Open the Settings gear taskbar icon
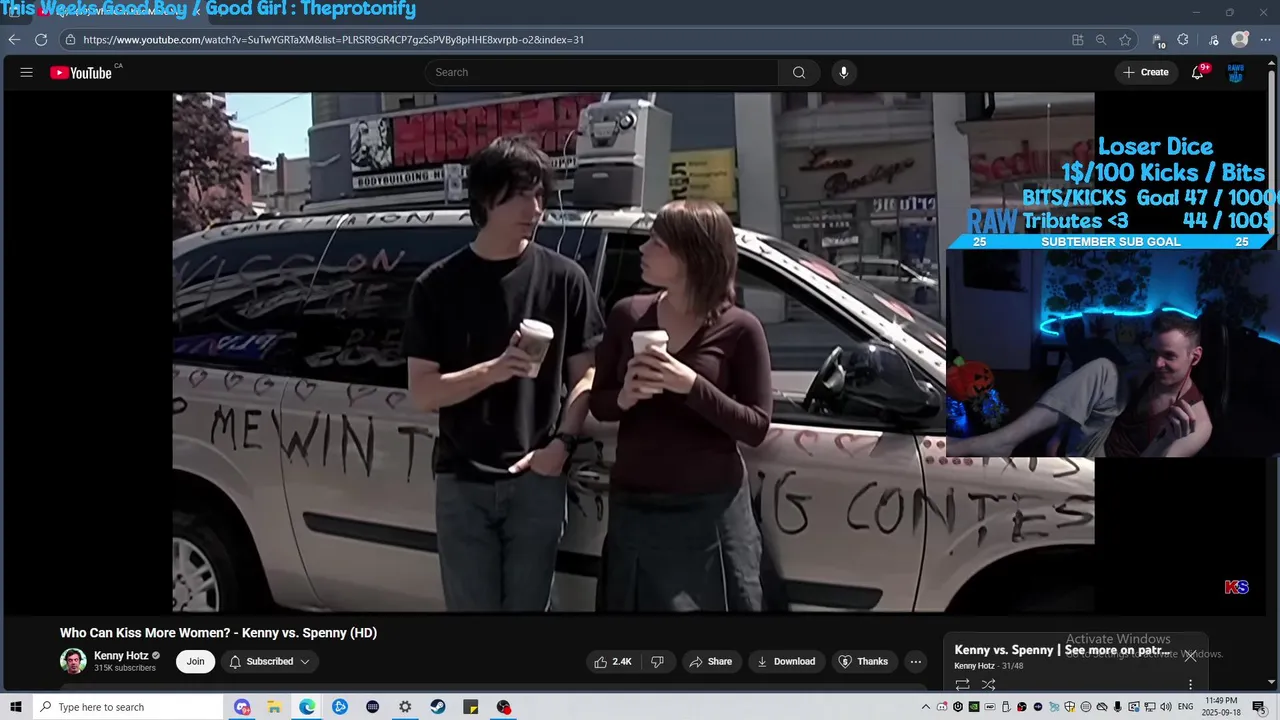This screenshot has height=720, width=1280. (x=405, y=707)
